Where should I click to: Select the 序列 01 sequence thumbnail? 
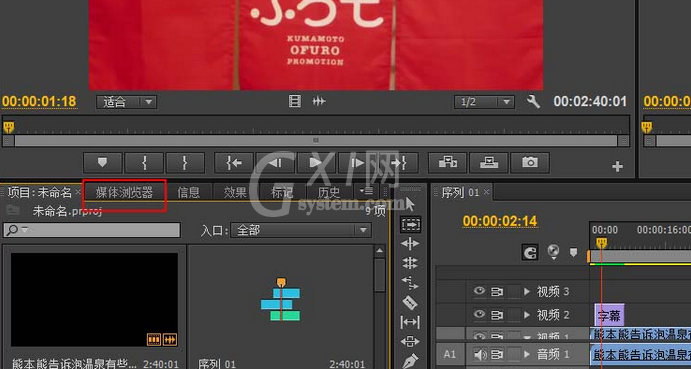coord(281,300)
